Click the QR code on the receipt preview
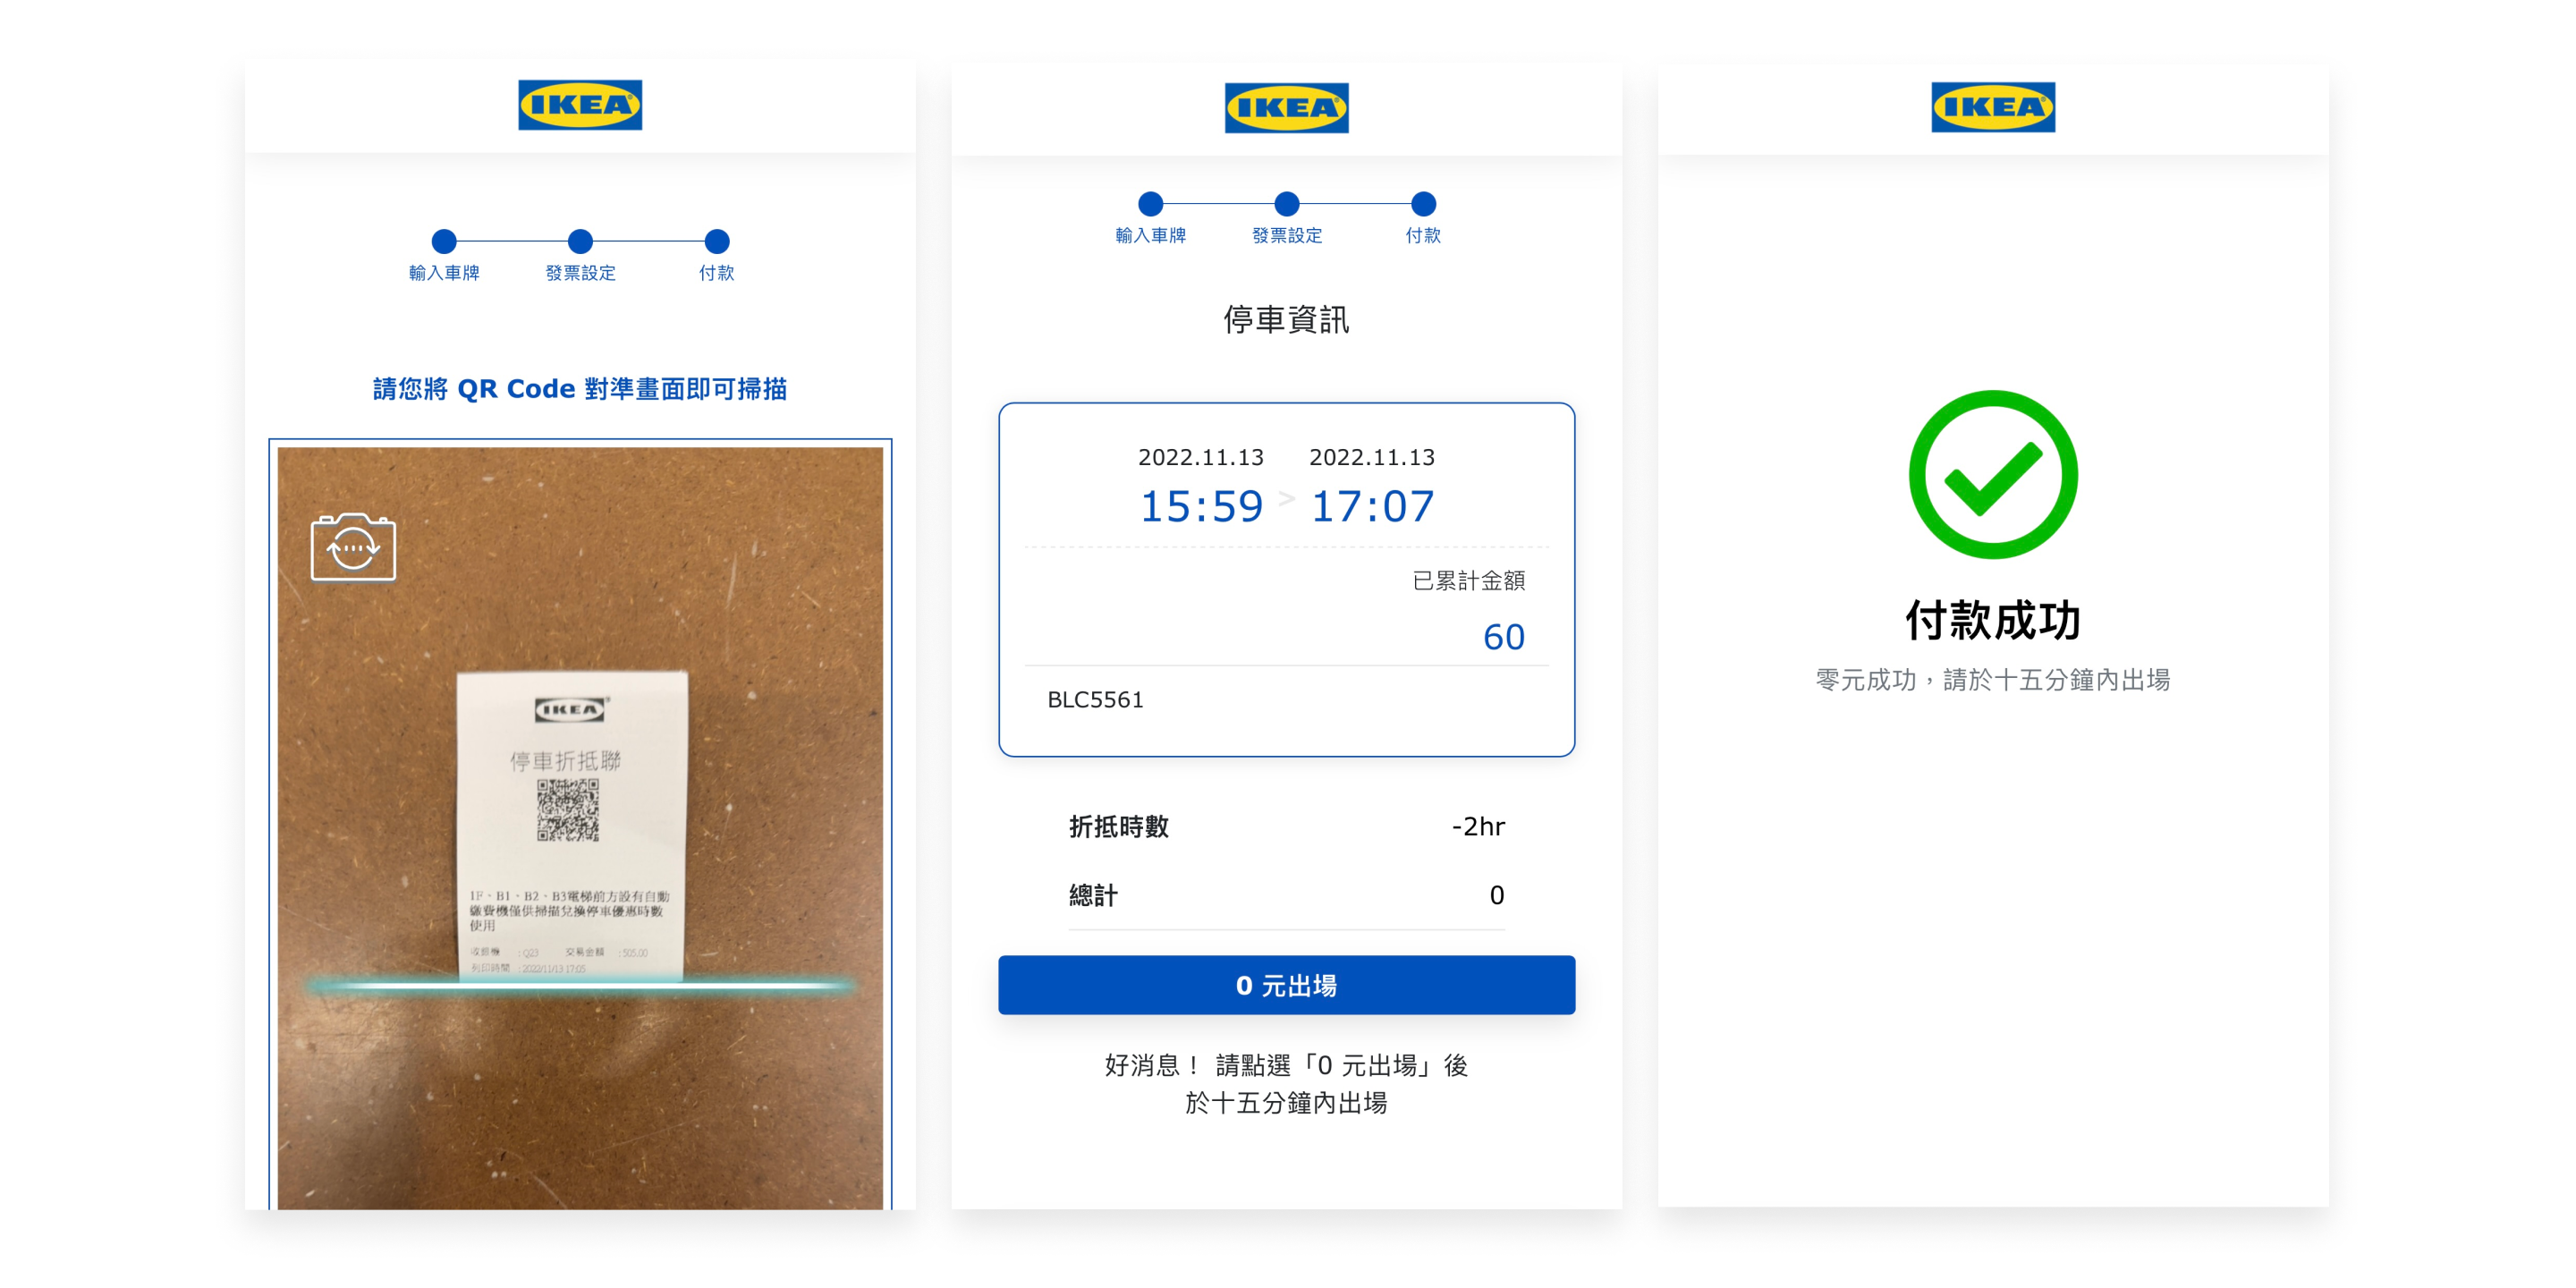The image size is (2576, 1288). point(568,810)
